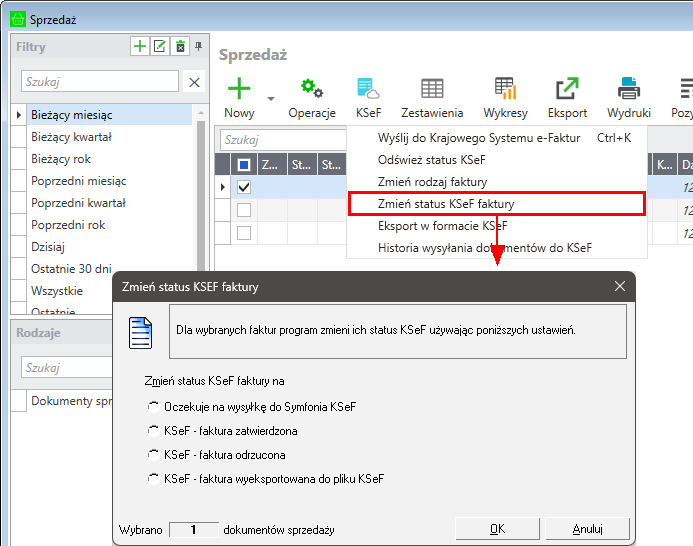Open the Operacje gears icon
Screen dimensions: 693x546
pyautogui.click(x=311, y=89)
